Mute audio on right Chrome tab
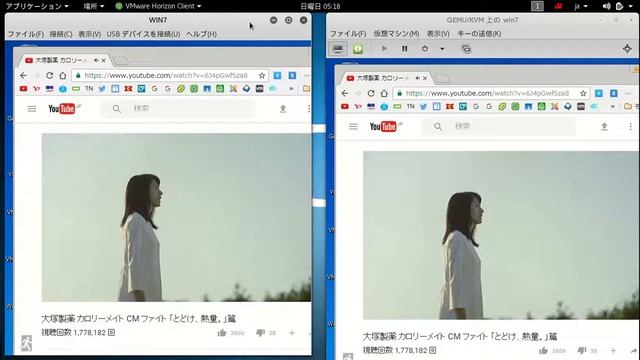Screen dimensions: 640x360 click(418, 78)
